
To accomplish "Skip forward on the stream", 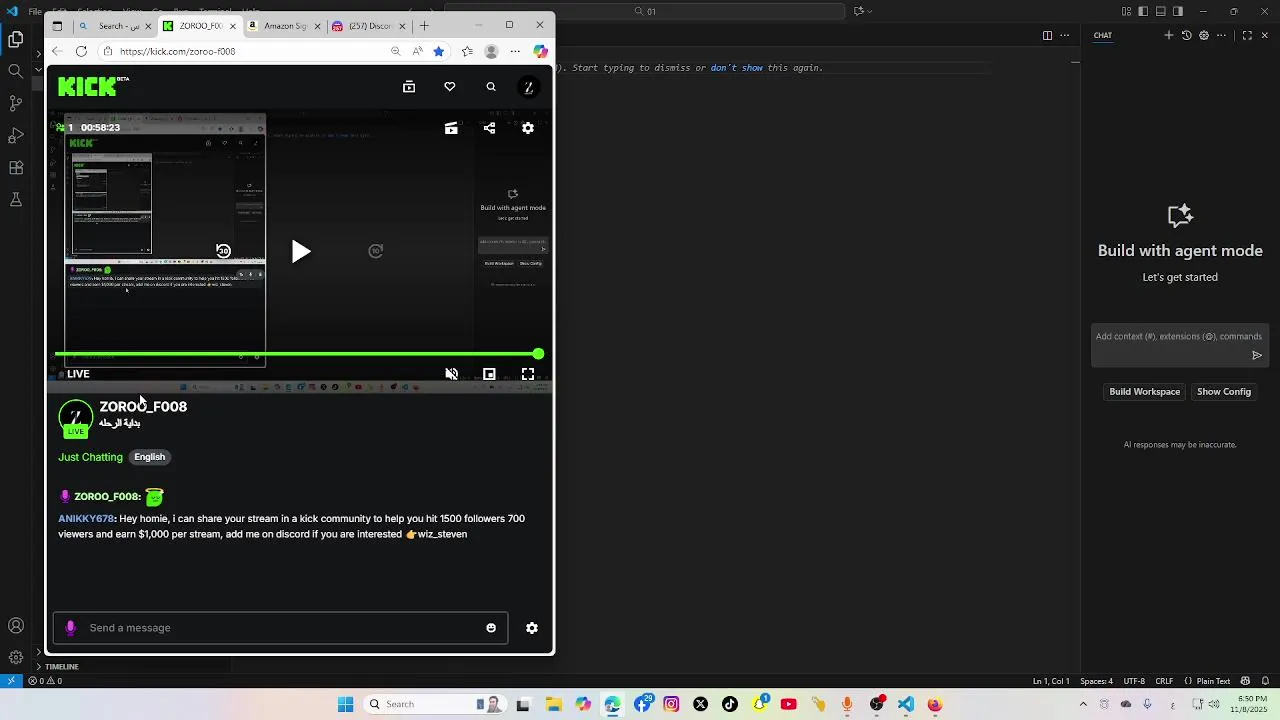I will [x=376, y=251].
